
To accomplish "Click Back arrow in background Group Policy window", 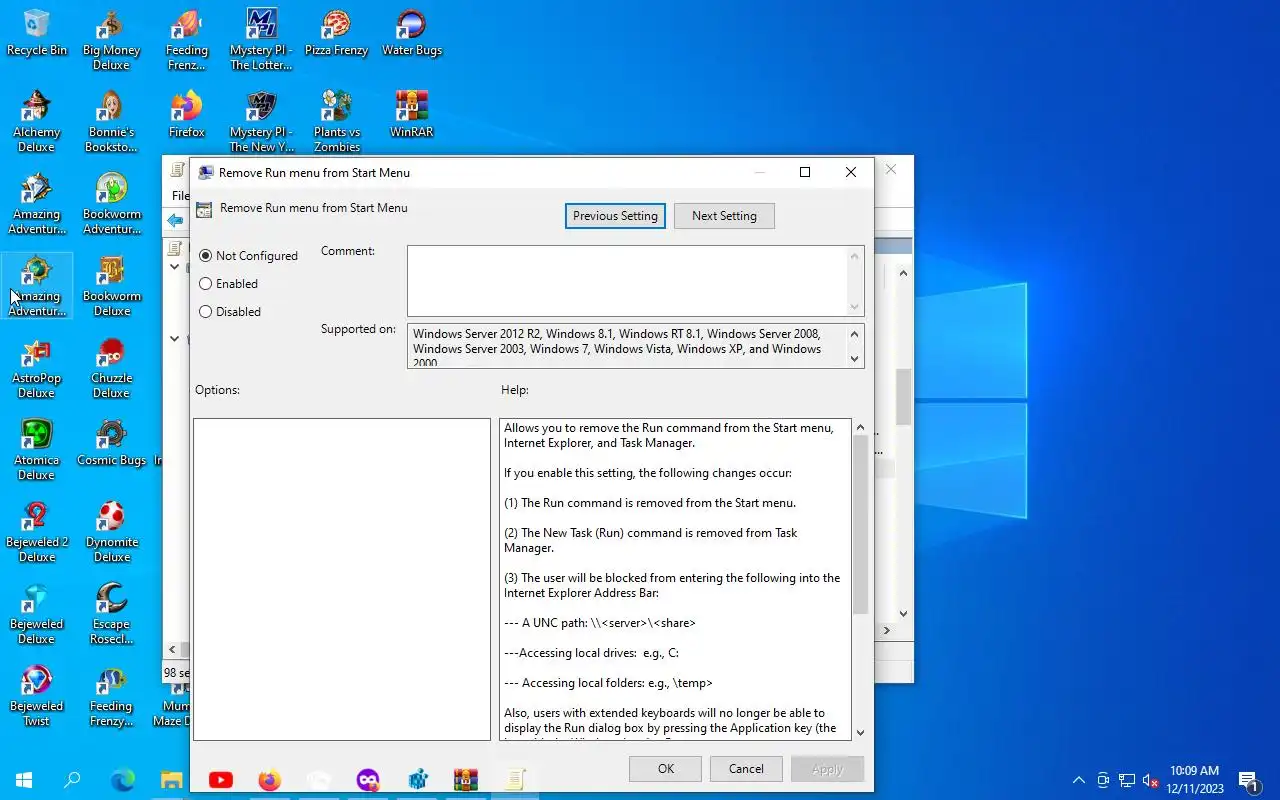I will (176, 220).
